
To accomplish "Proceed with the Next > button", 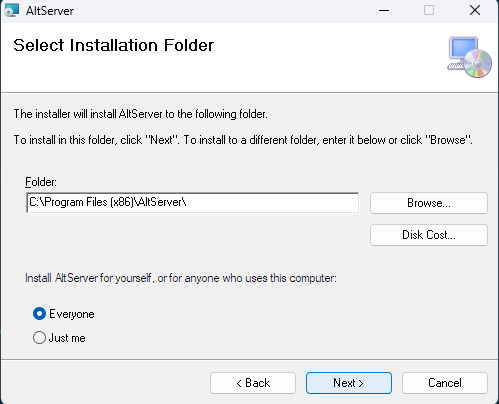I will tap(349, 383).
